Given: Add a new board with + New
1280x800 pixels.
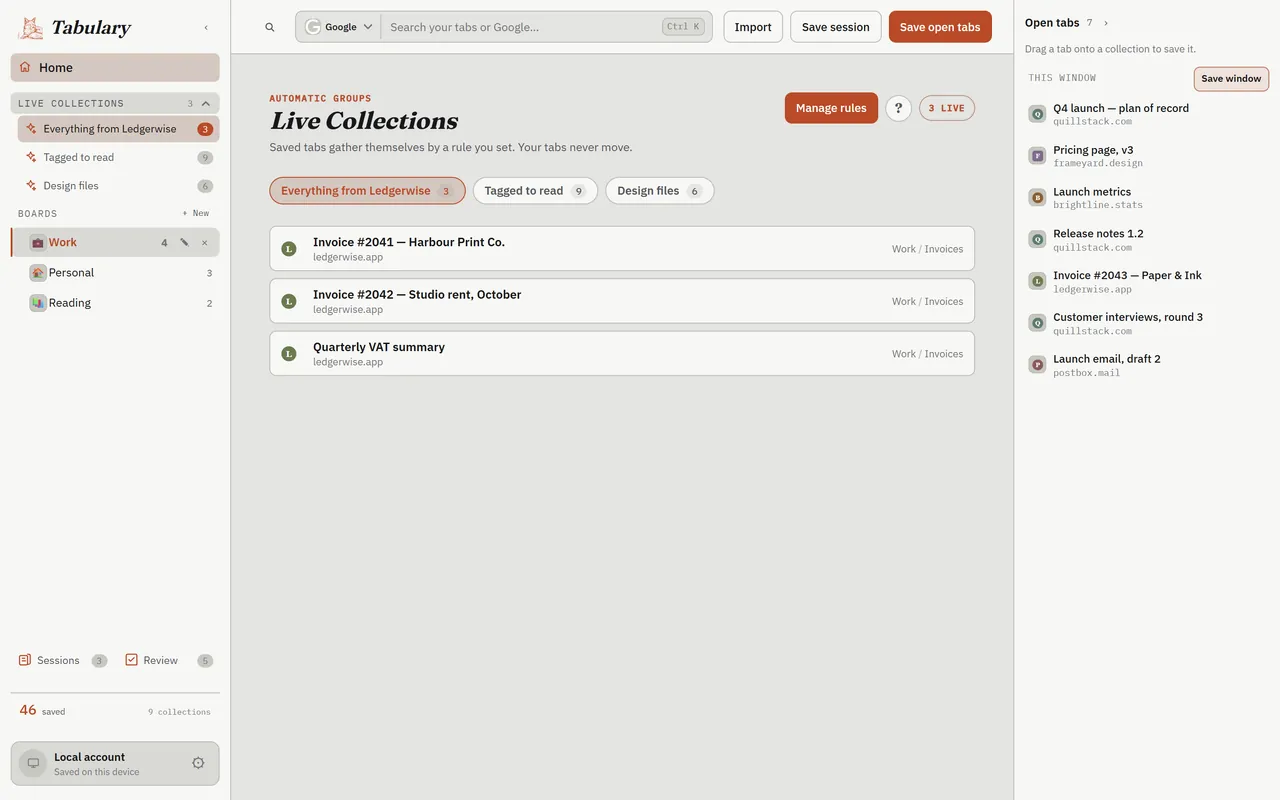Looking at the screenshot, I should click(x=196, y=213).
